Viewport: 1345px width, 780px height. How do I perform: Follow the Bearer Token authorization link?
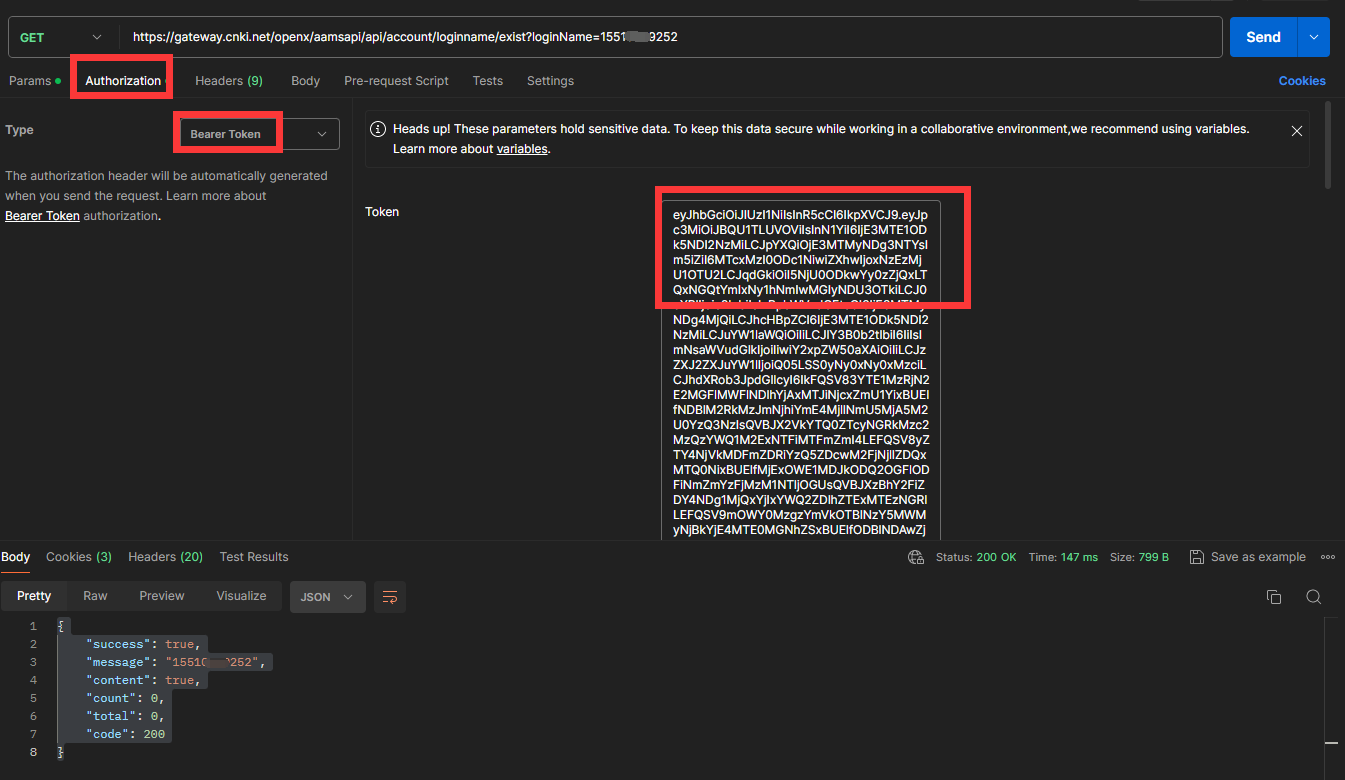[x=42, y=216]
